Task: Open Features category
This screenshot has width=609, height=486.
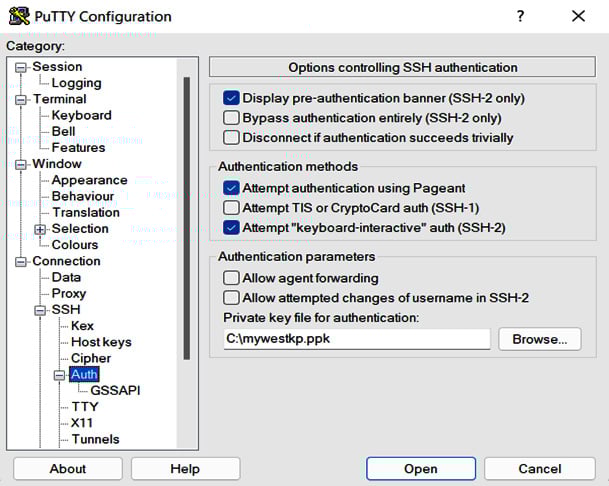Action: (78, 148)
